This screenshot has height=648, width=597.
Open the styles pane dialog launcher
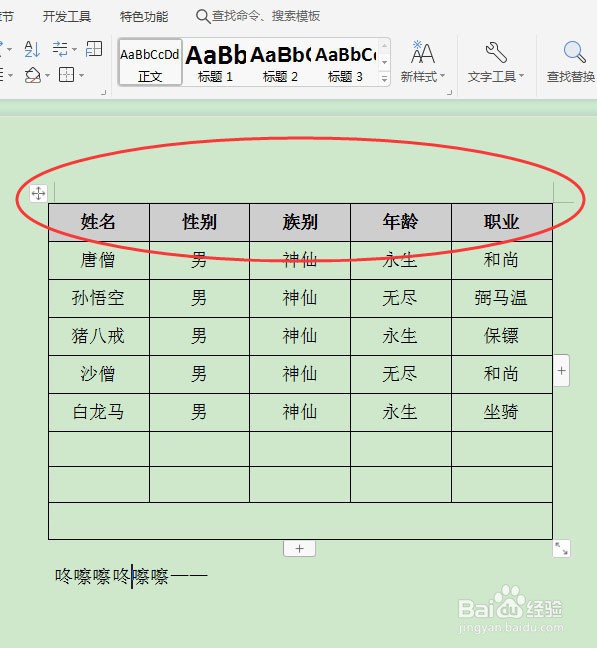pos(450,93)
